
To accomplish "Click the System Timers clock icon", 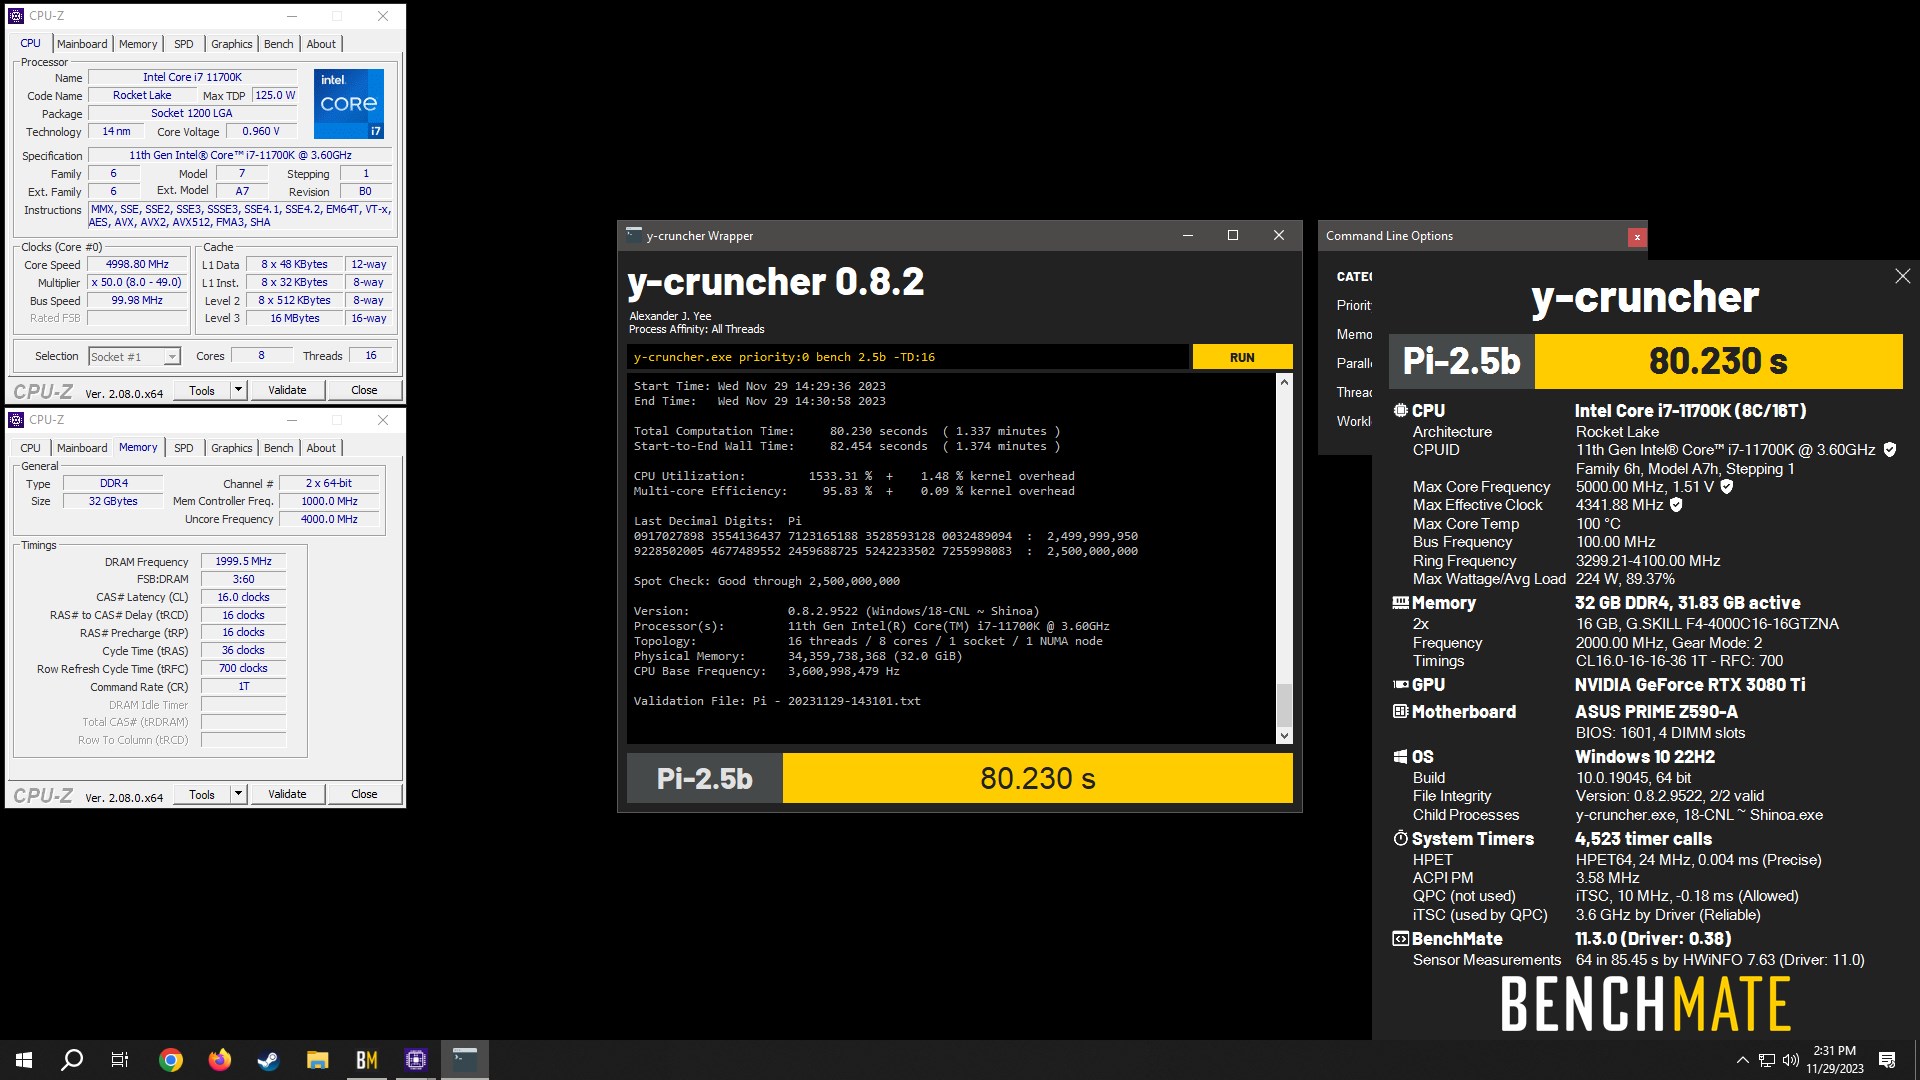I will (1400, 839).
